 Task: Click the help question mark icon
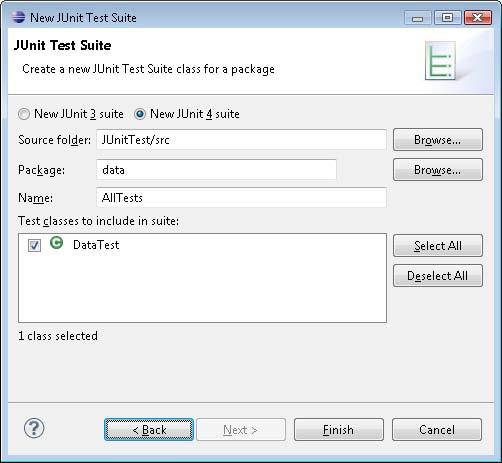pos(34,428)
